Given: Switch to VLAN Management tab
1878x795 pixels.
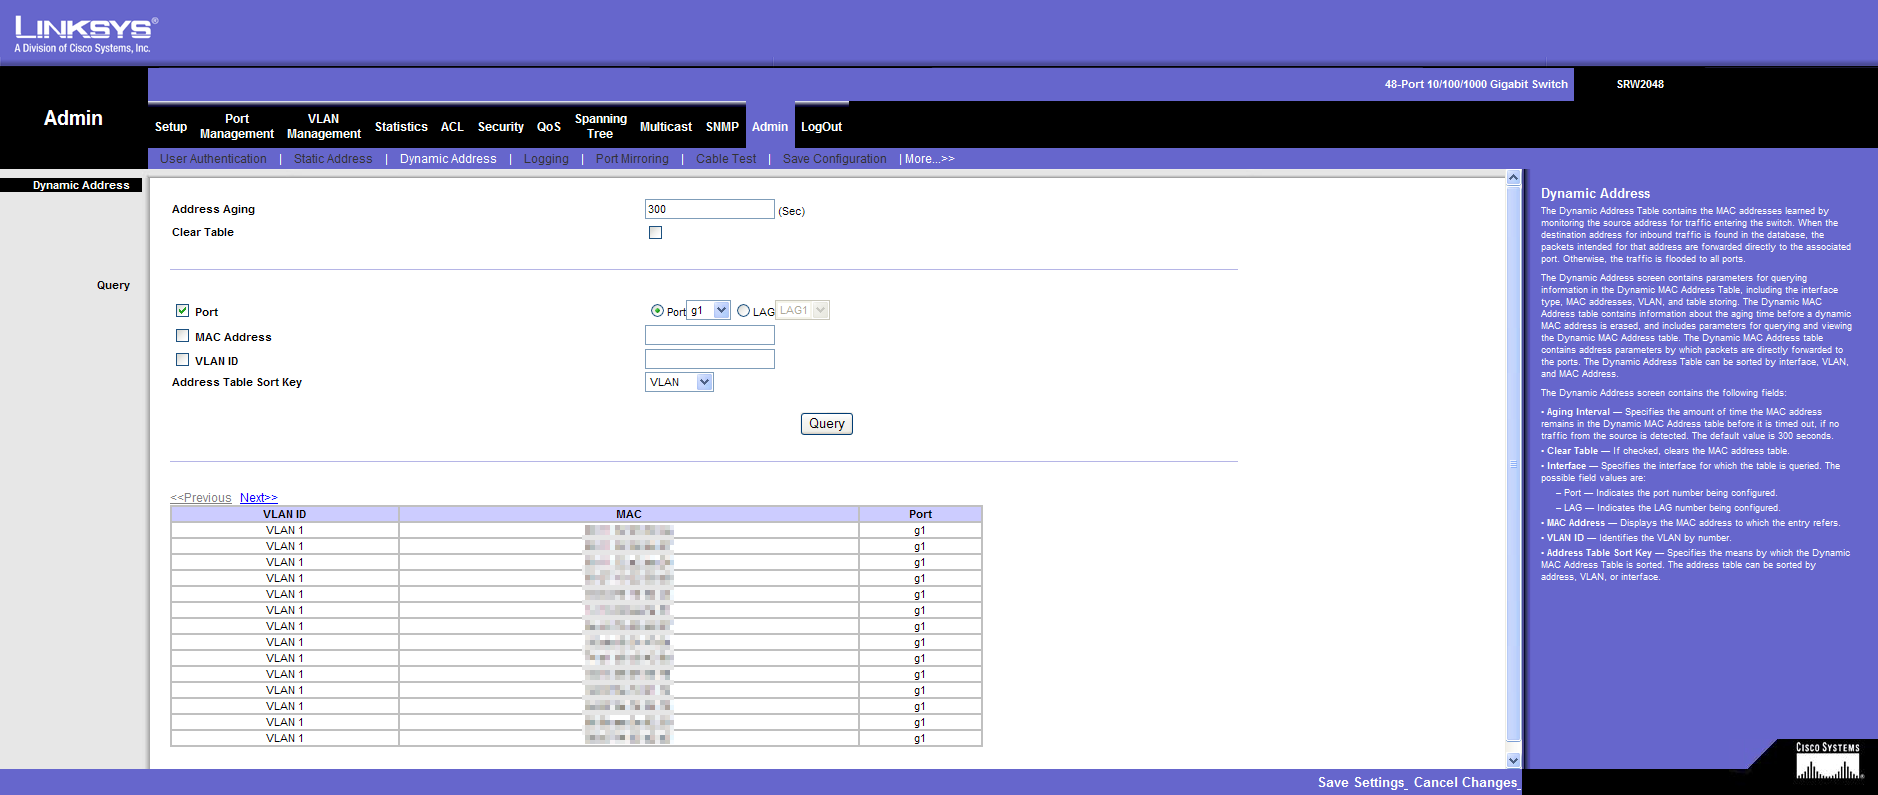Looking at the screenshot, I should 323,126.
